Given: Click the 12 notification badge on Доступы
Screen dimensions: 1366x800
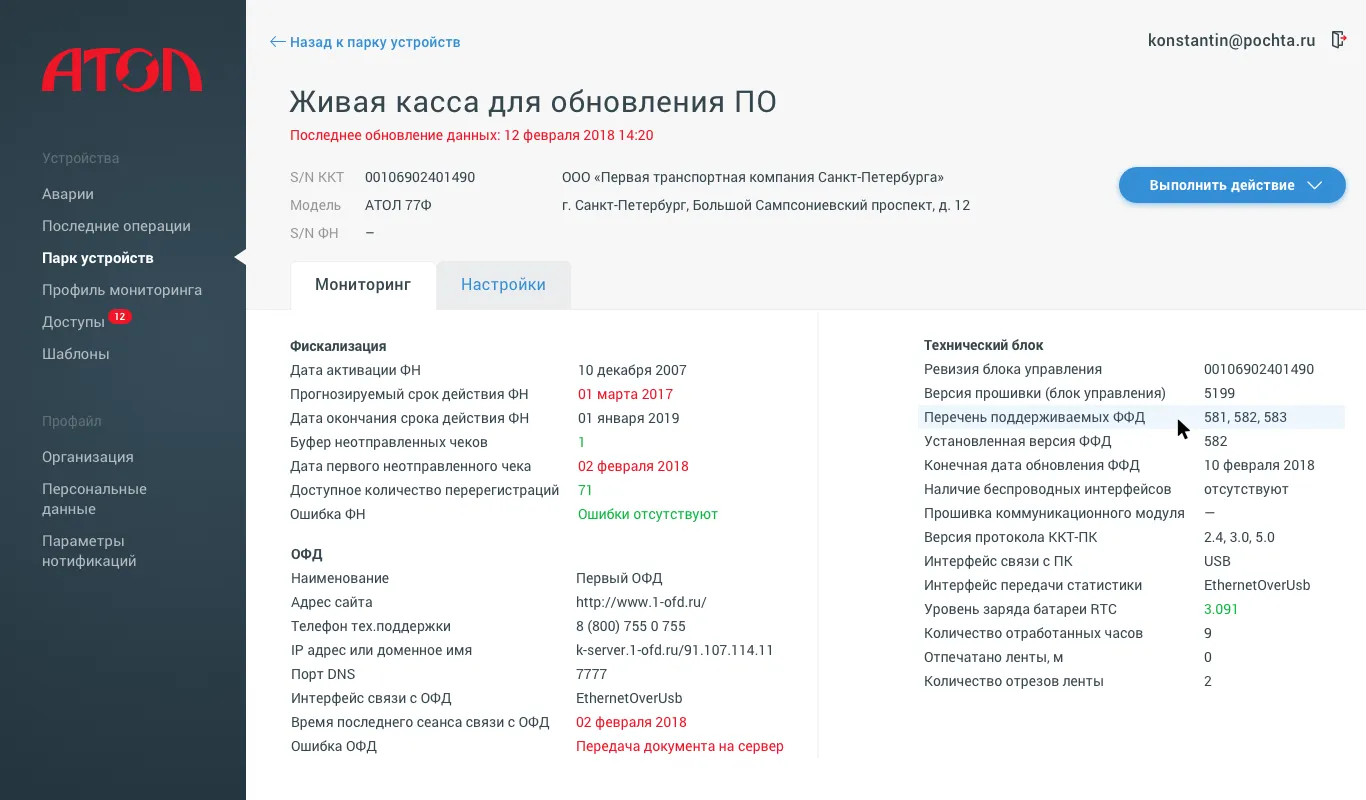Looking at the screenshot, I should [x=120, y=317].
